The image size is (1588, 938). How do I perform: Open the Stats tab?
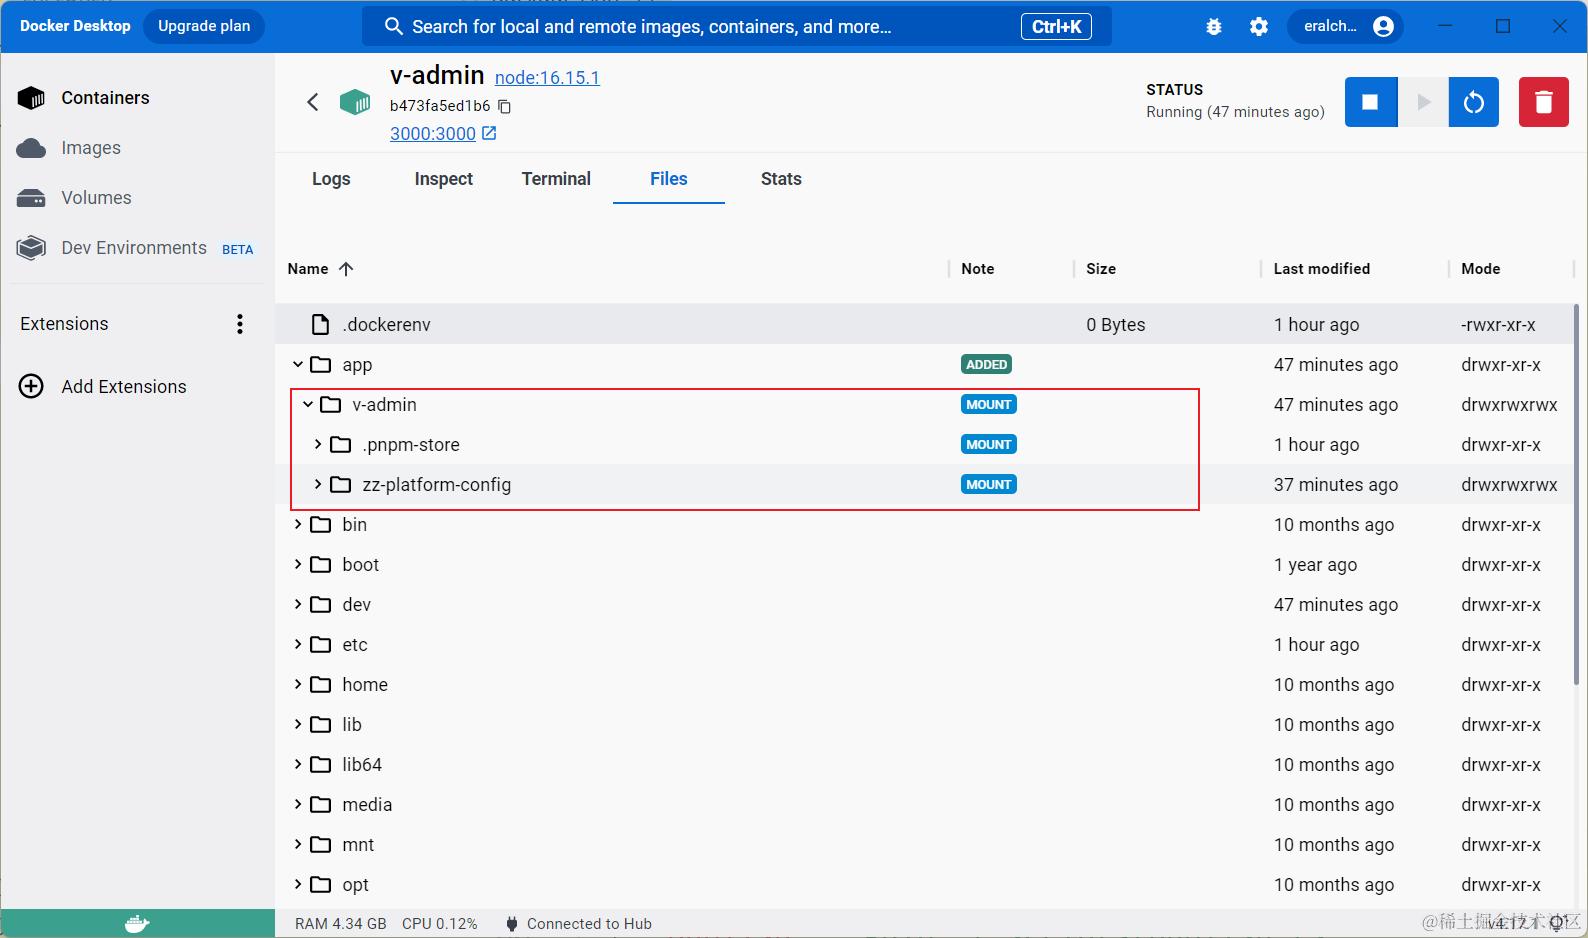click(x=781, y=179)
